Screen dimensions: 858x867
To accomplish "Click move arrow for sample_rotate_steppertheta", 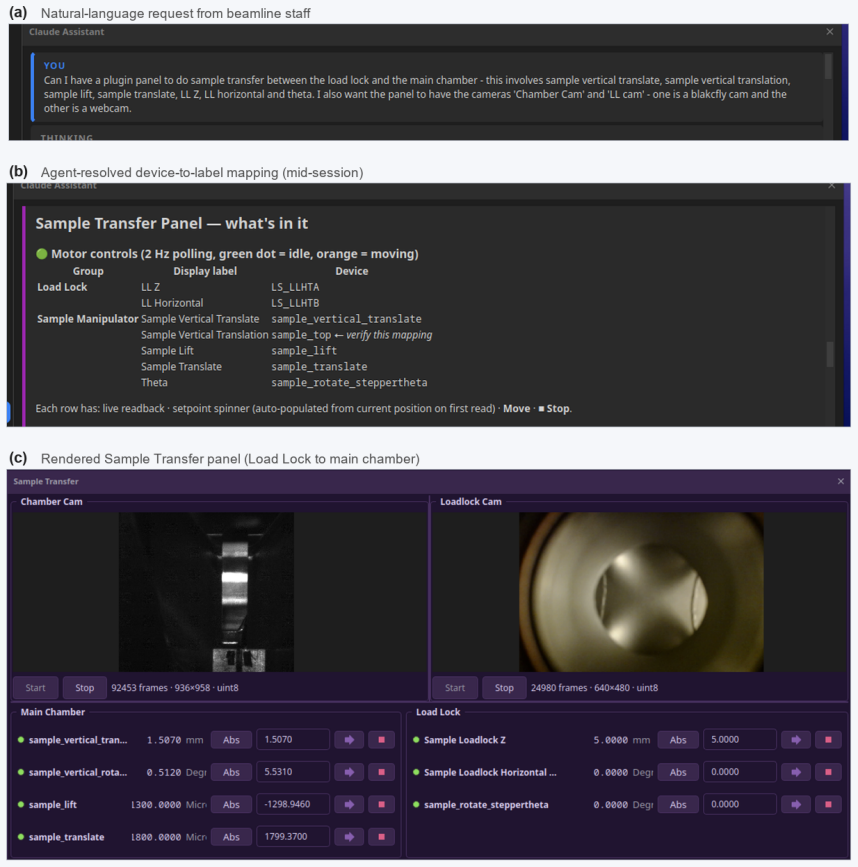I will click(796, 805).
